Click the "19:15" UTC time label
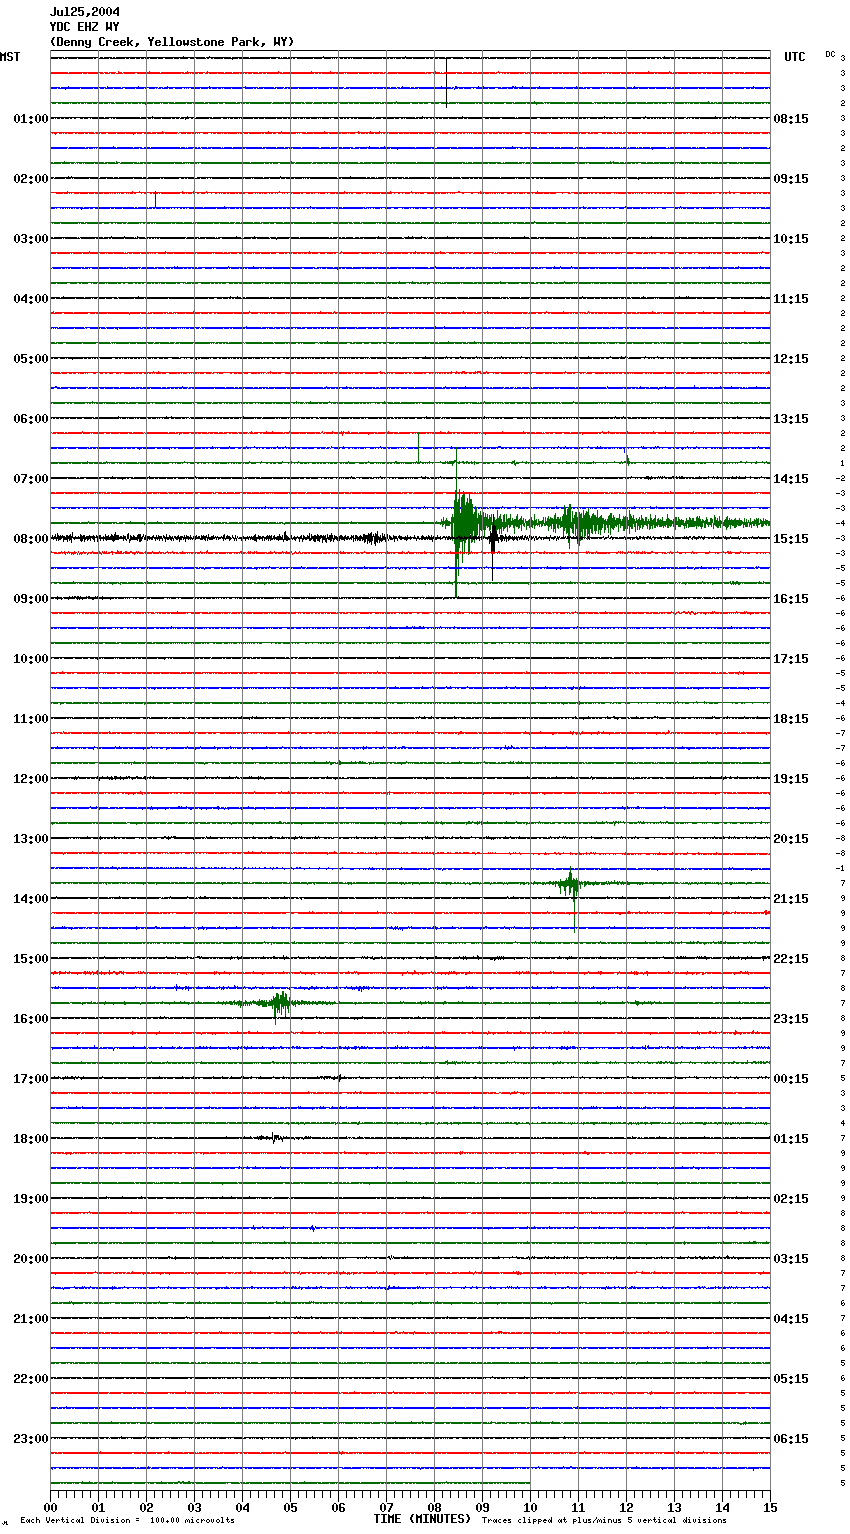 [791, 779]
